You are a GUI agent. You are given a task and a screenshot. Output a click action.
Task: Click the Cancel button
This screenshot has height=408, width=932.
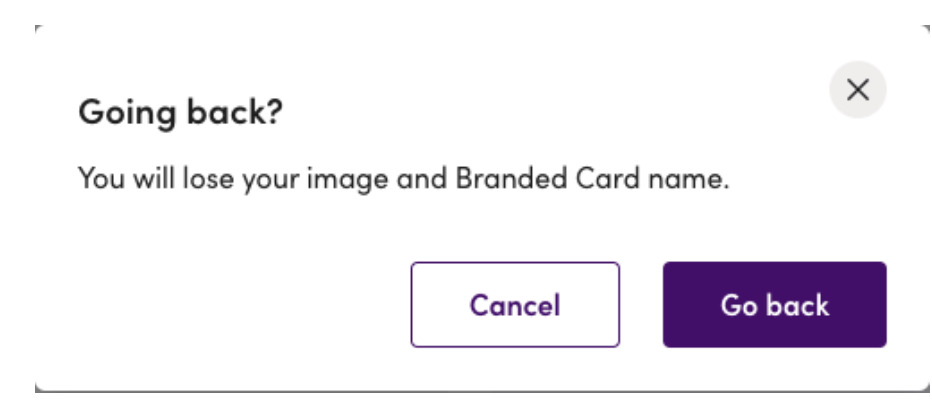click(515, 305)
